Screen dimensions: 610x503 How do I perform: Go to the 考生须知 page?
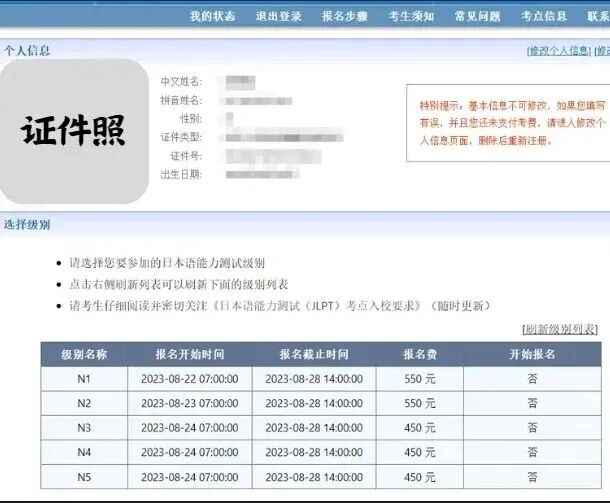(x=411, y=17)
